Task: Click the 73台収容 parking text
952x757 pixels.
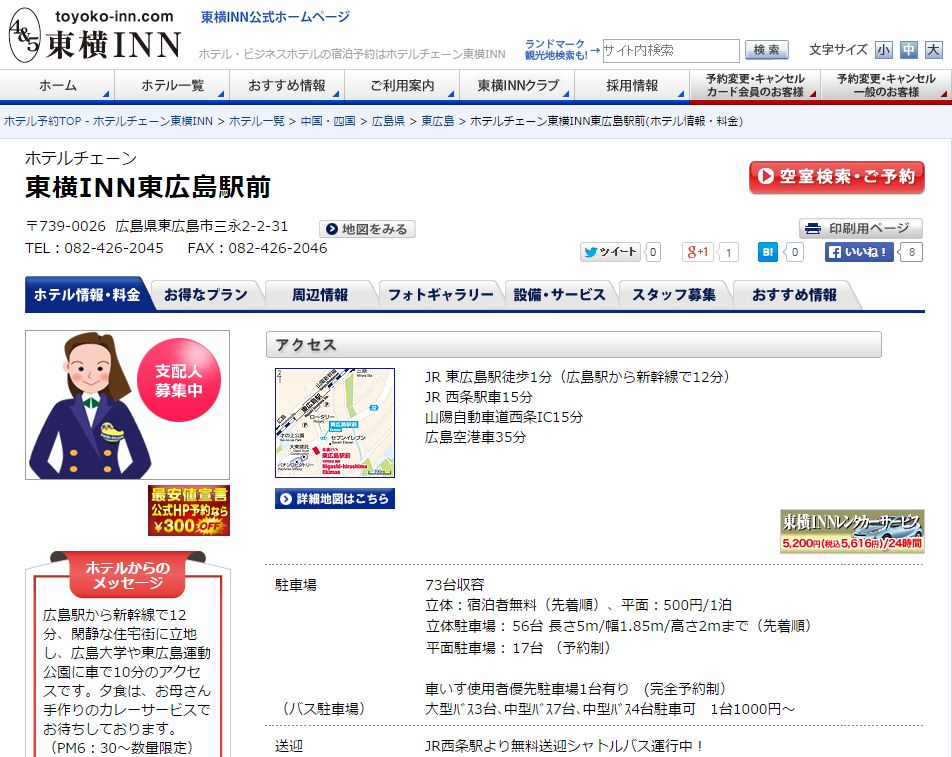Action: [x=455, y=585]
